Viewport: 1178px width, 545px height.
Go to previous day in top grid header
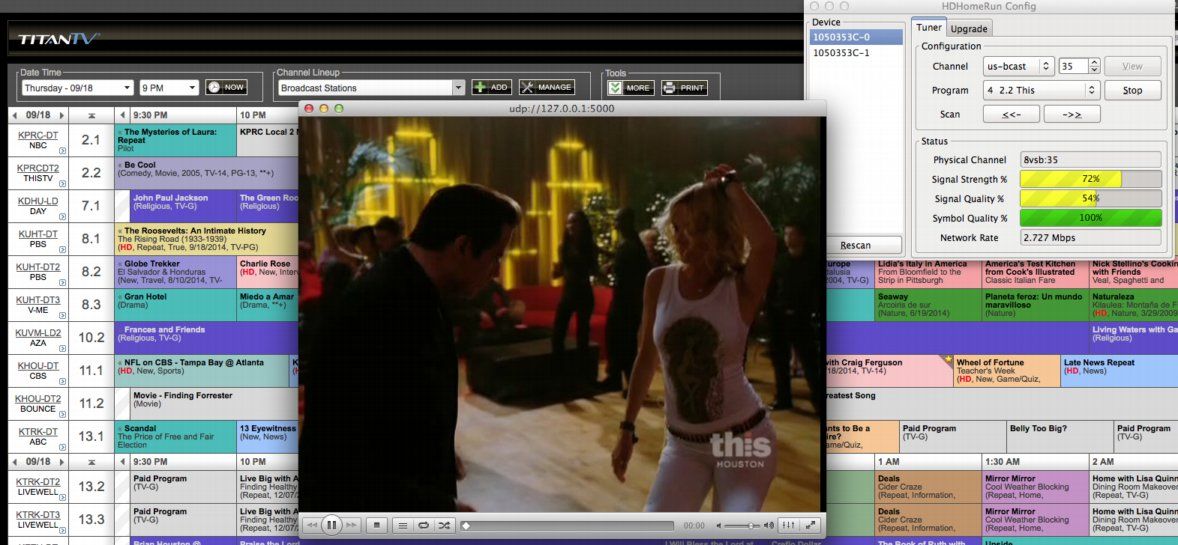pos(15,116)
